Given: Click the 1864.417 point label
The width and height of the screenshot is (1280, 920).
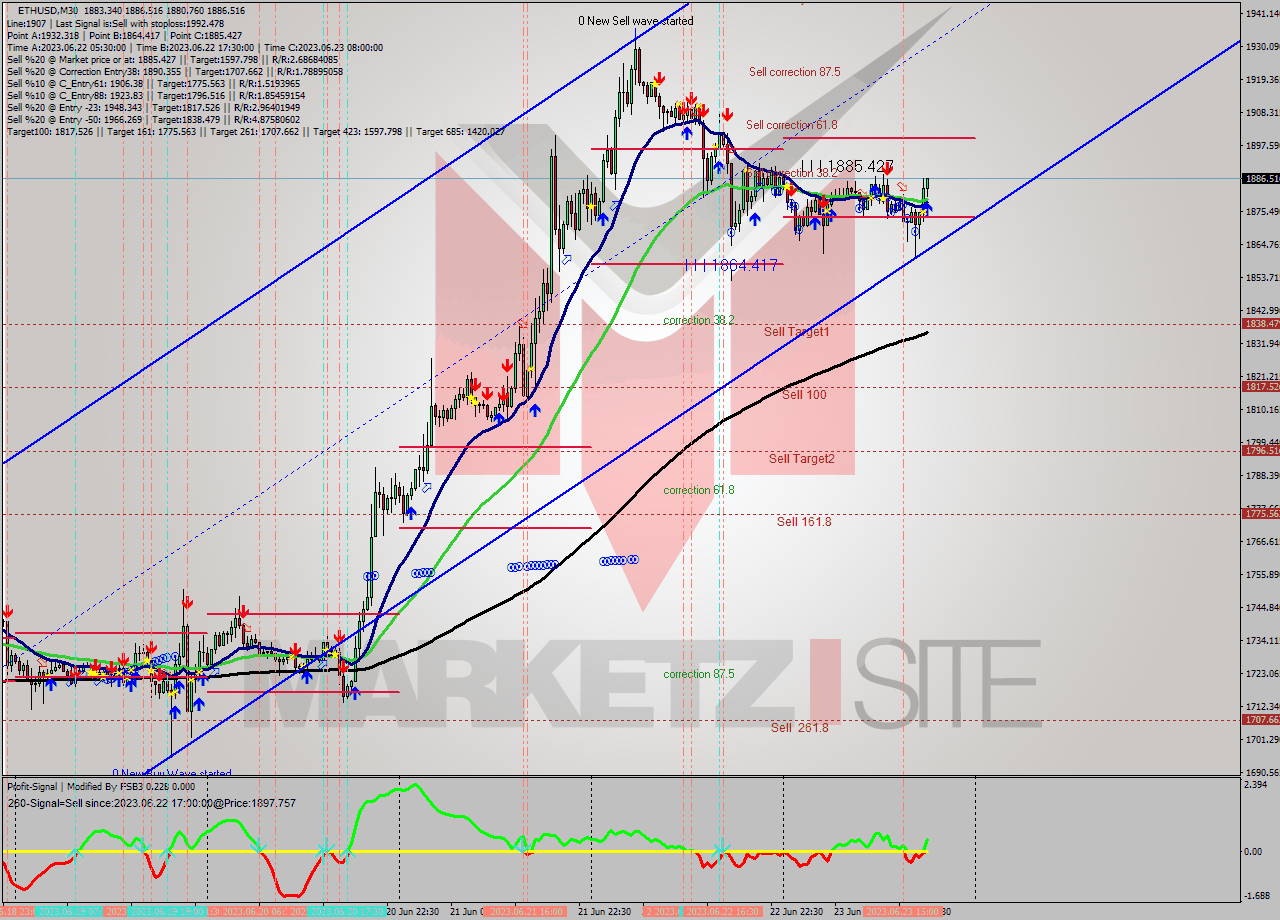Looking at the screenshot, I should (732, 265).
